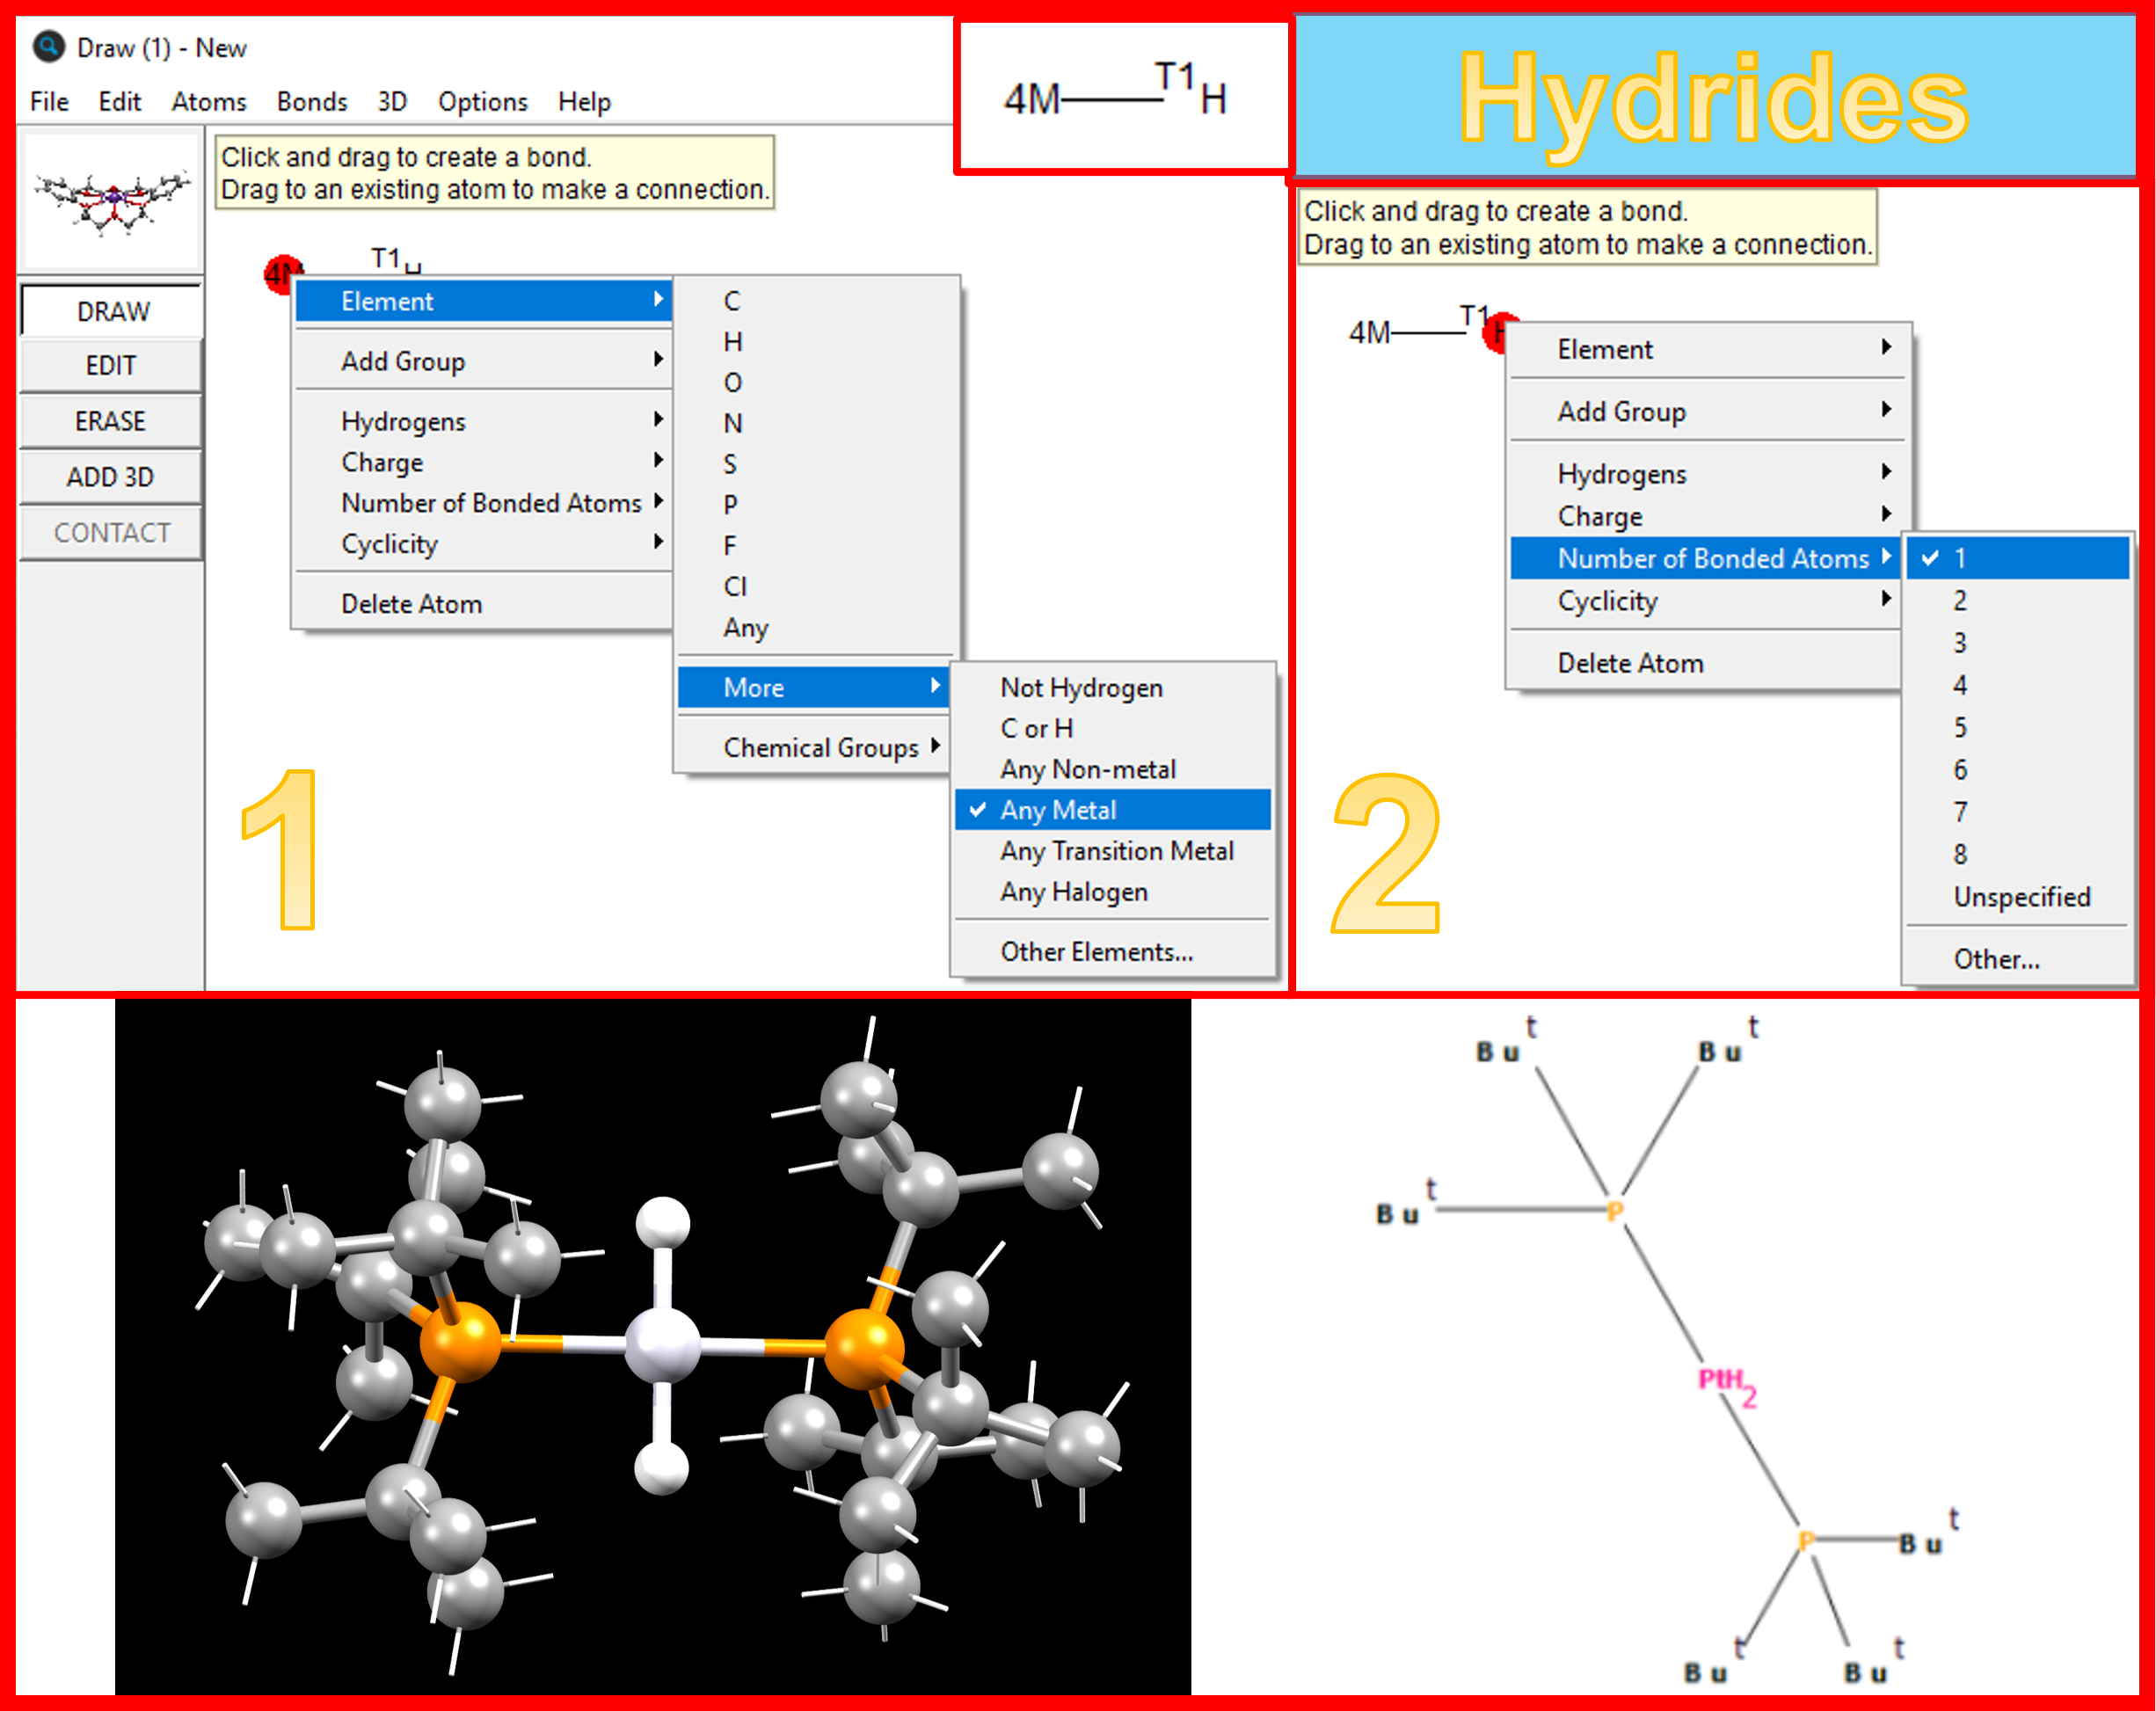Open the Options menu
The height and width of the screenshot is (1711, 2156).
pyautogui.click(x=482, y=102)
